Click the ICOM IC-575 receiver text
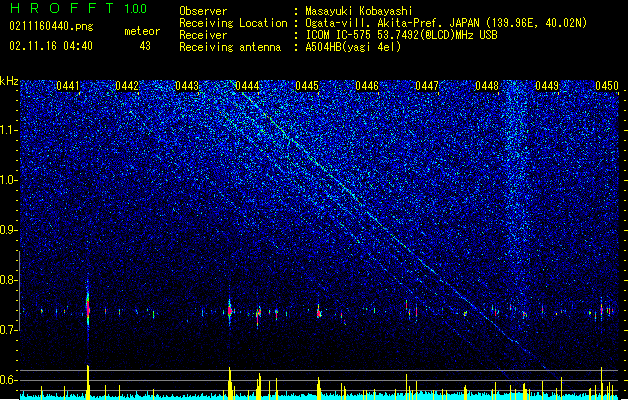This screenshot has width=629, height=400. 401,35
